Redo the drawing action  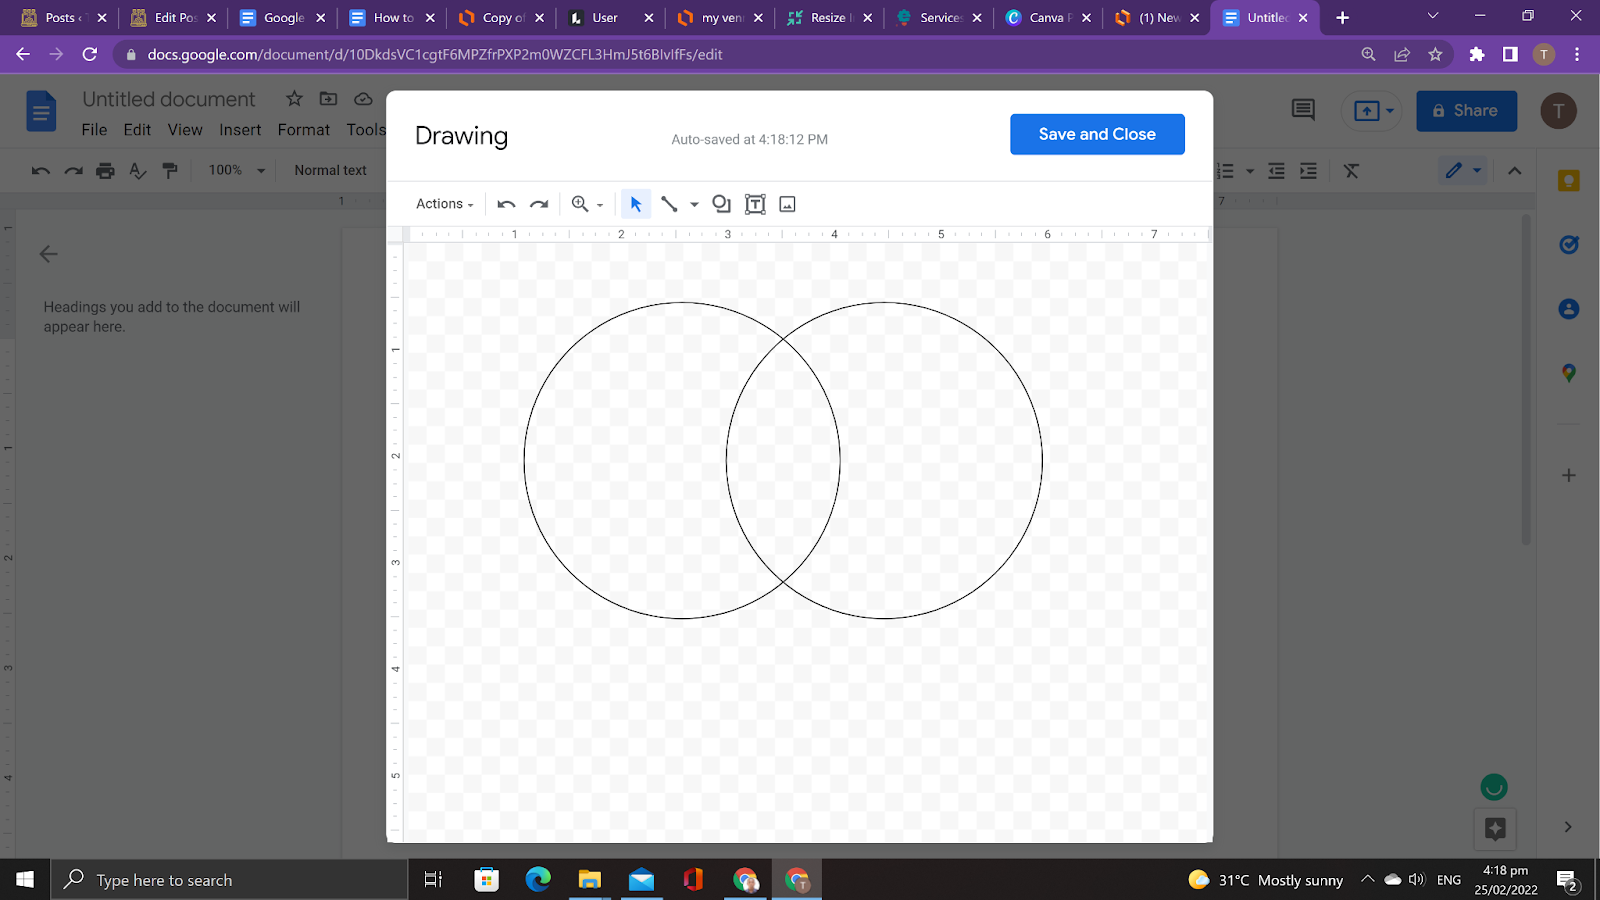tap(539, 204)
